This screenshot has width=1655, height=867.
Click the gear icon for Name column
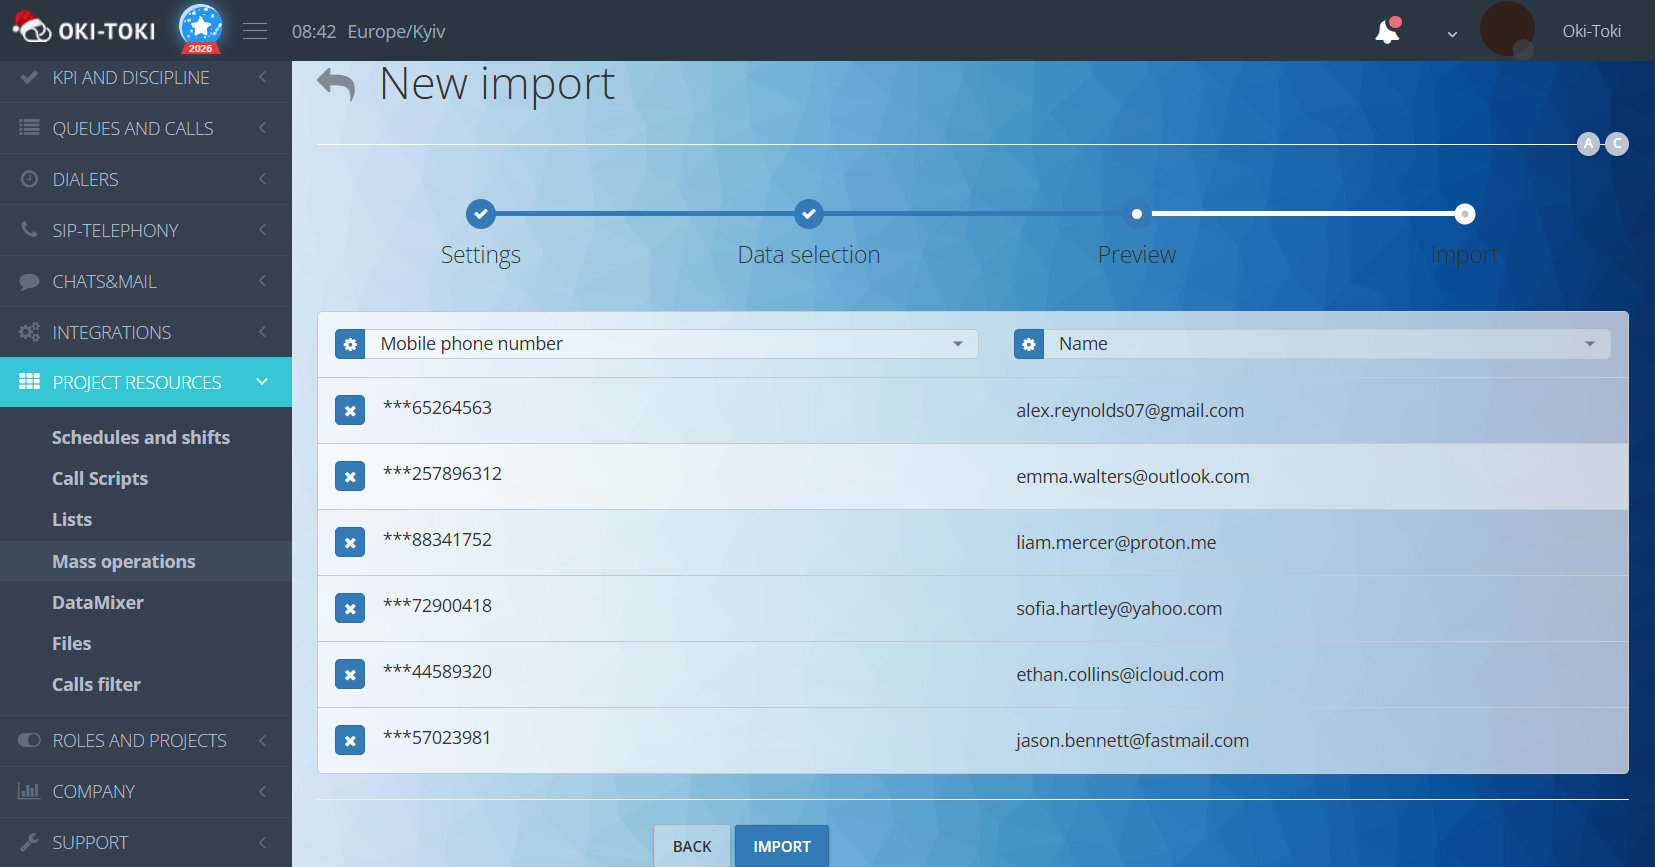tap(1028, 344)
